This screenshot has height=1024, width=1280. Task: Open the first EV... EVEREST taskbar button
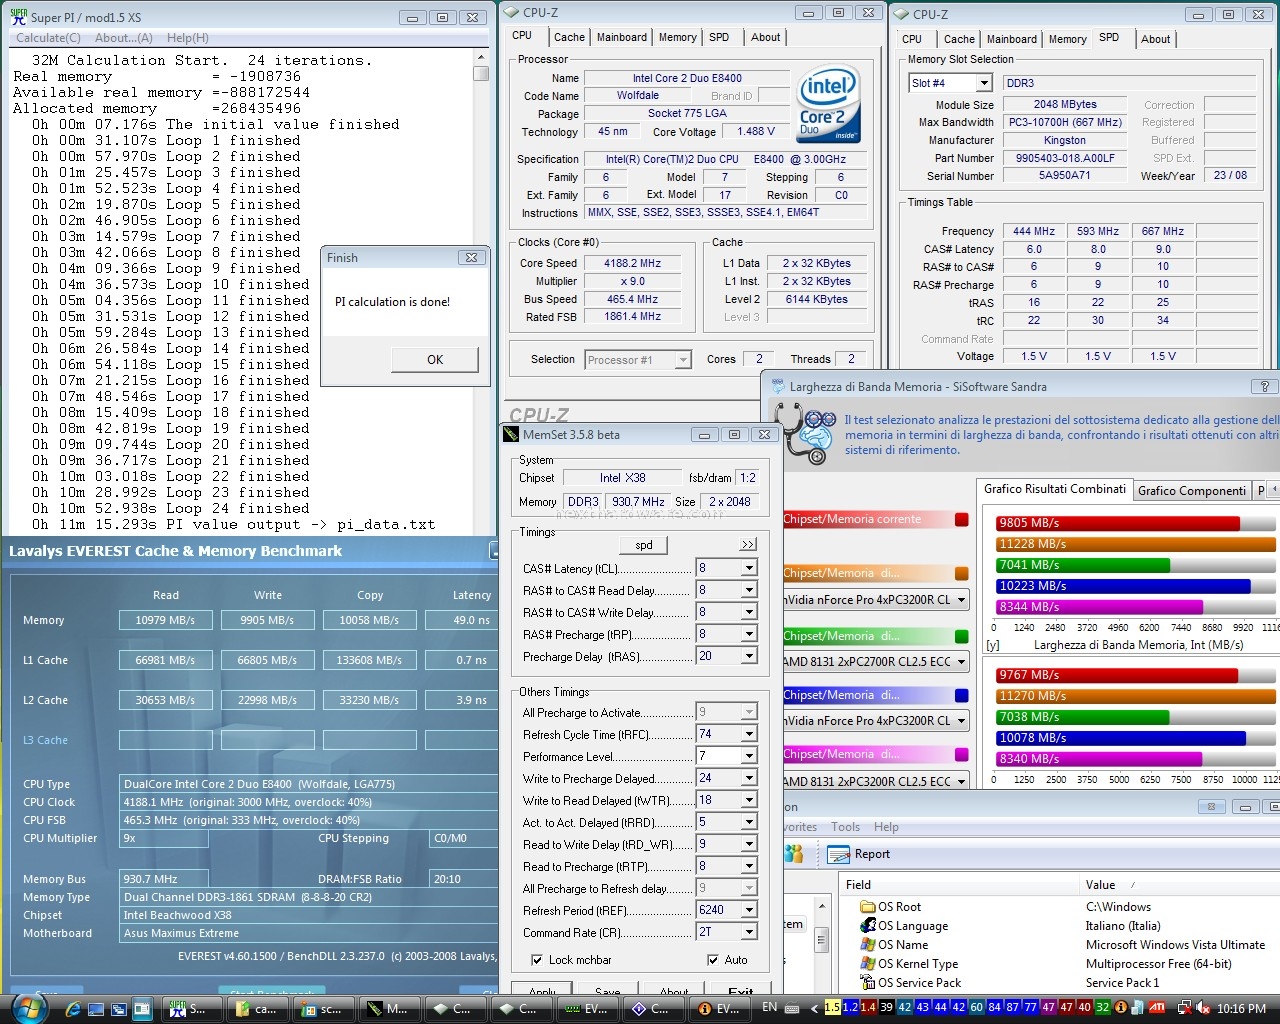coord(586,1008)
